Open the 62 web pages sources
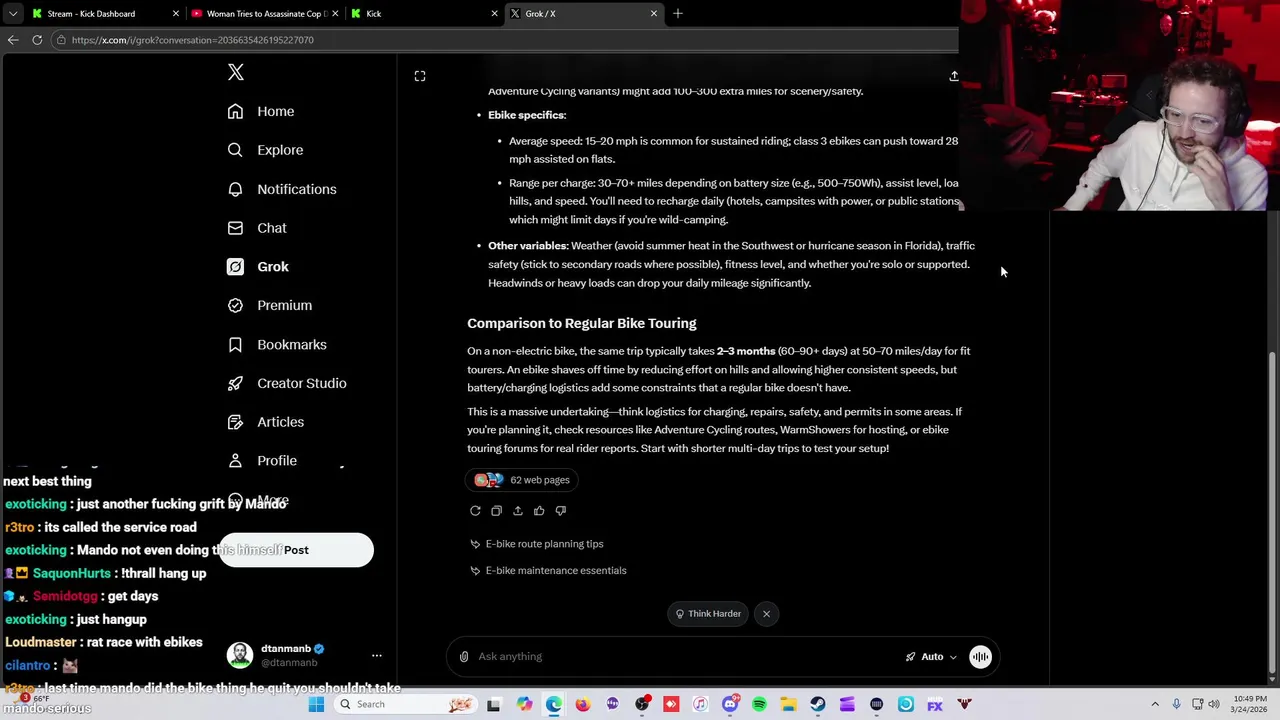The image size is (1280, 720). 522,480
